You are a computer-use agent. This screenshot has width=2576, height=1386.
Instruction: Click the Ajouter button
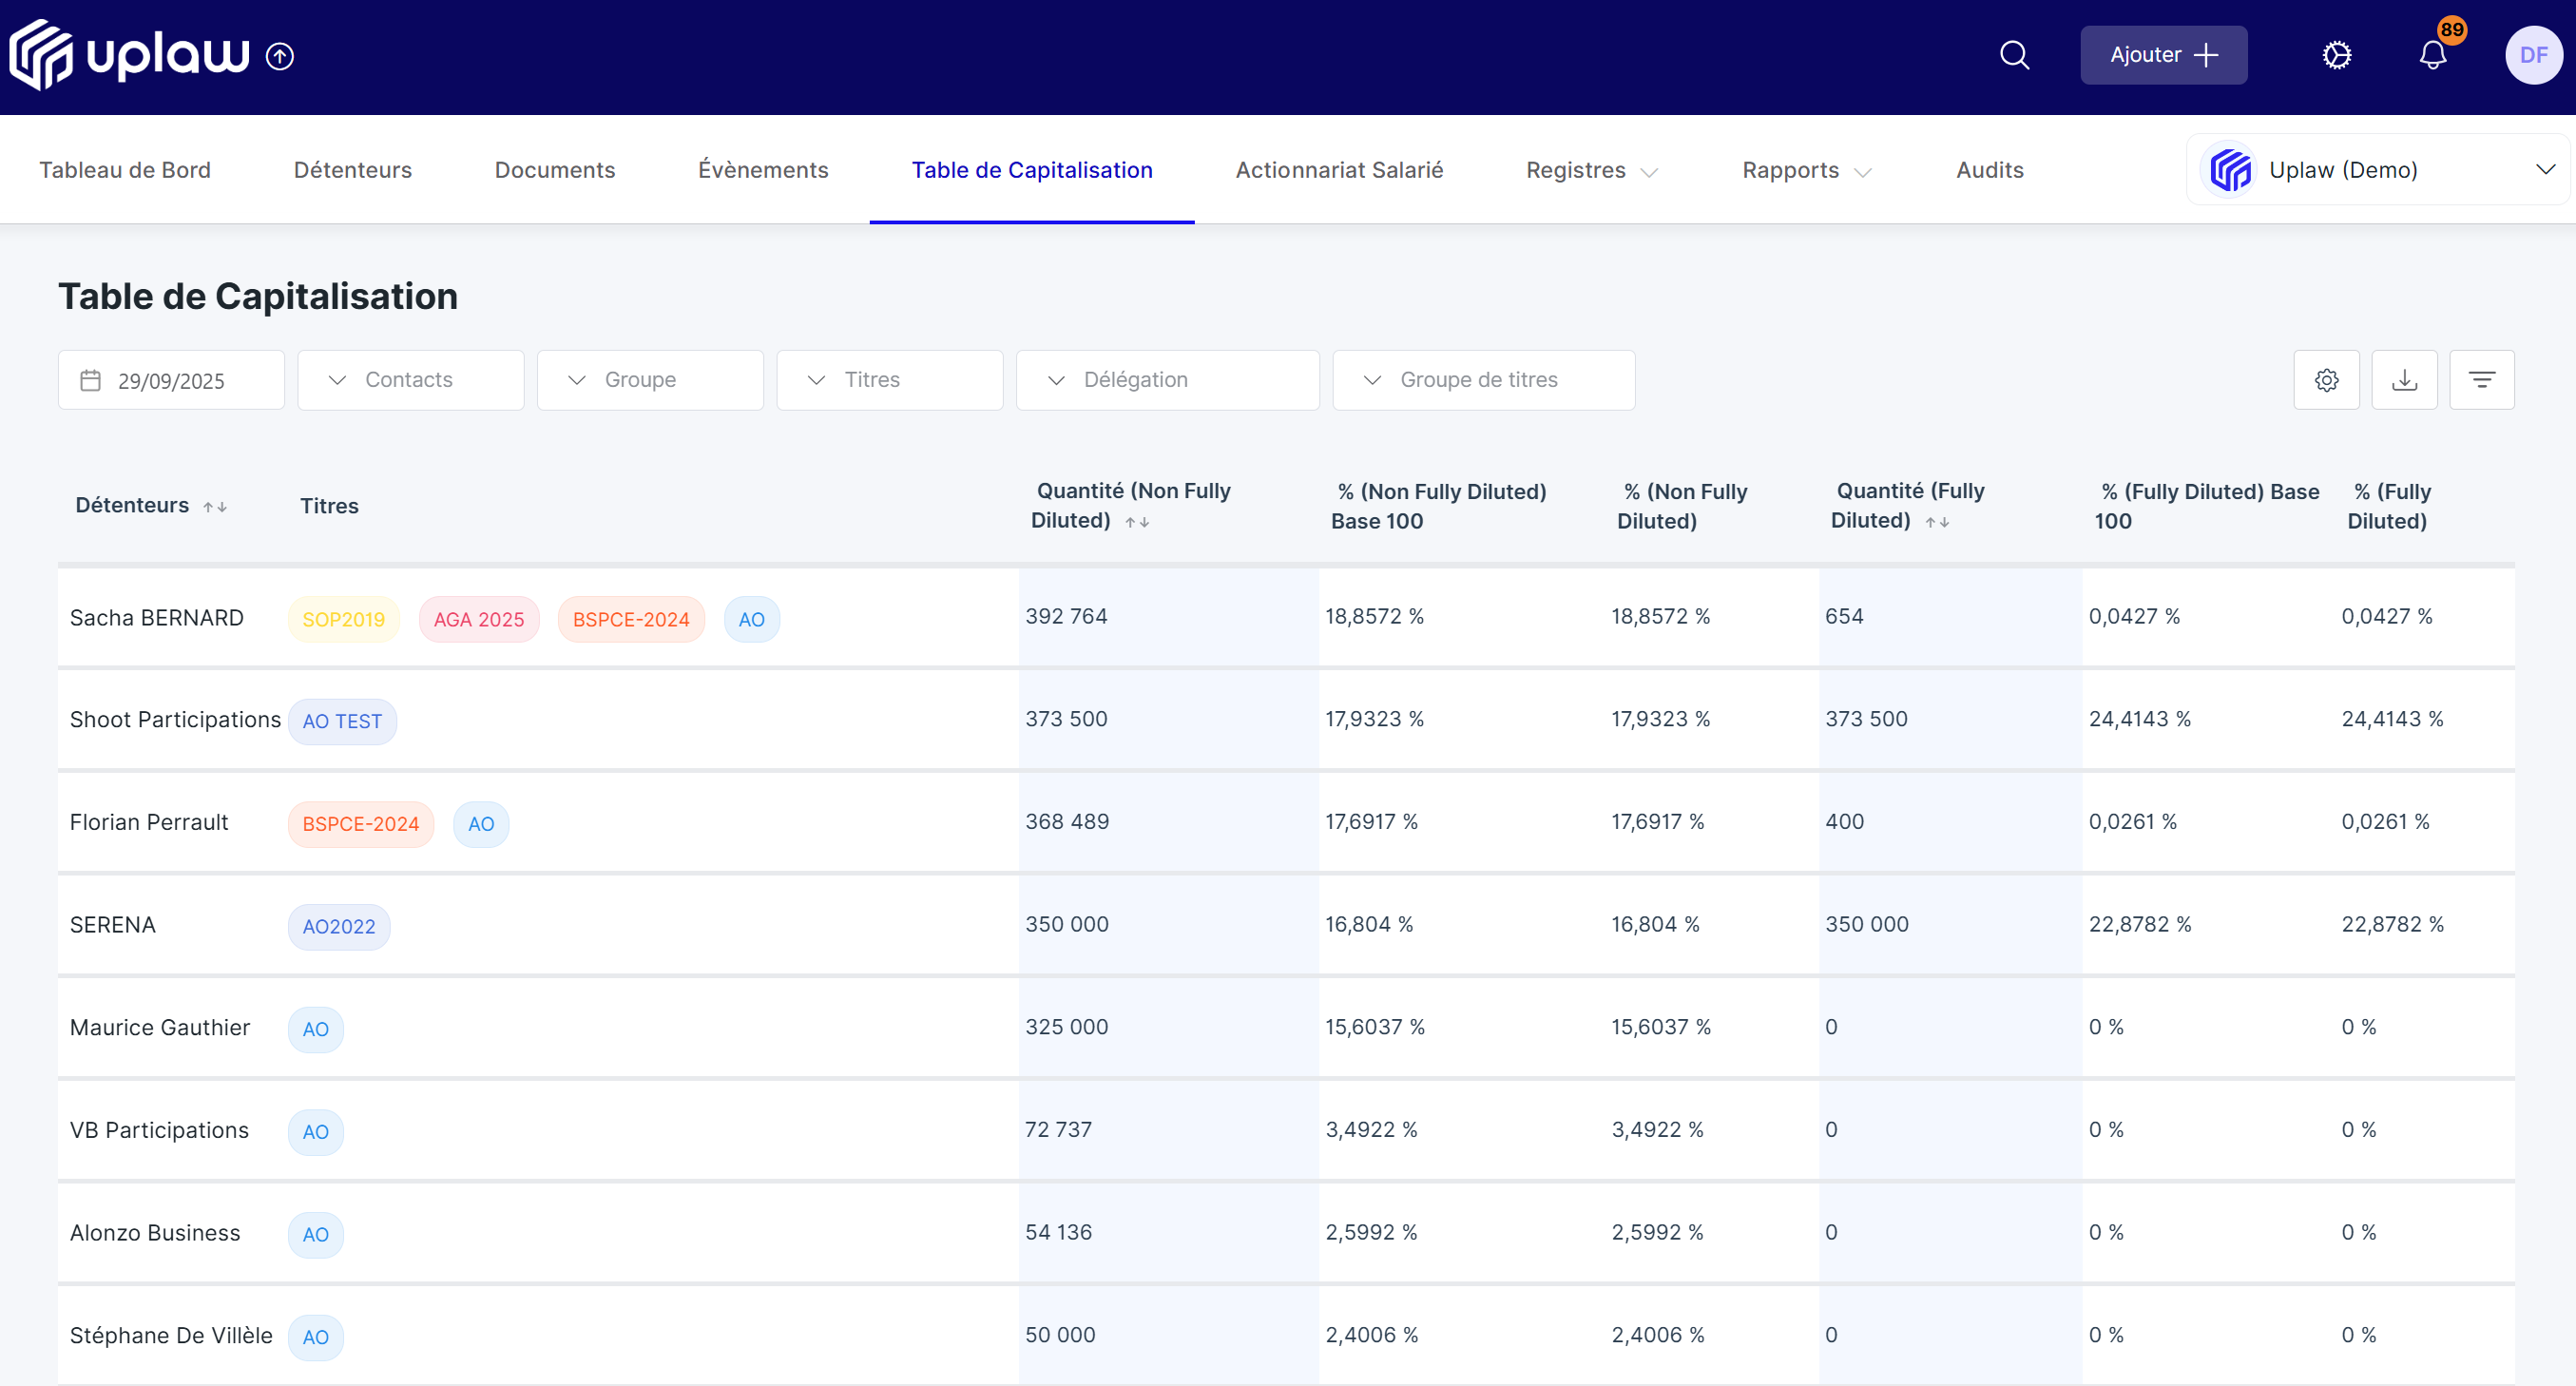point(2163,55)
